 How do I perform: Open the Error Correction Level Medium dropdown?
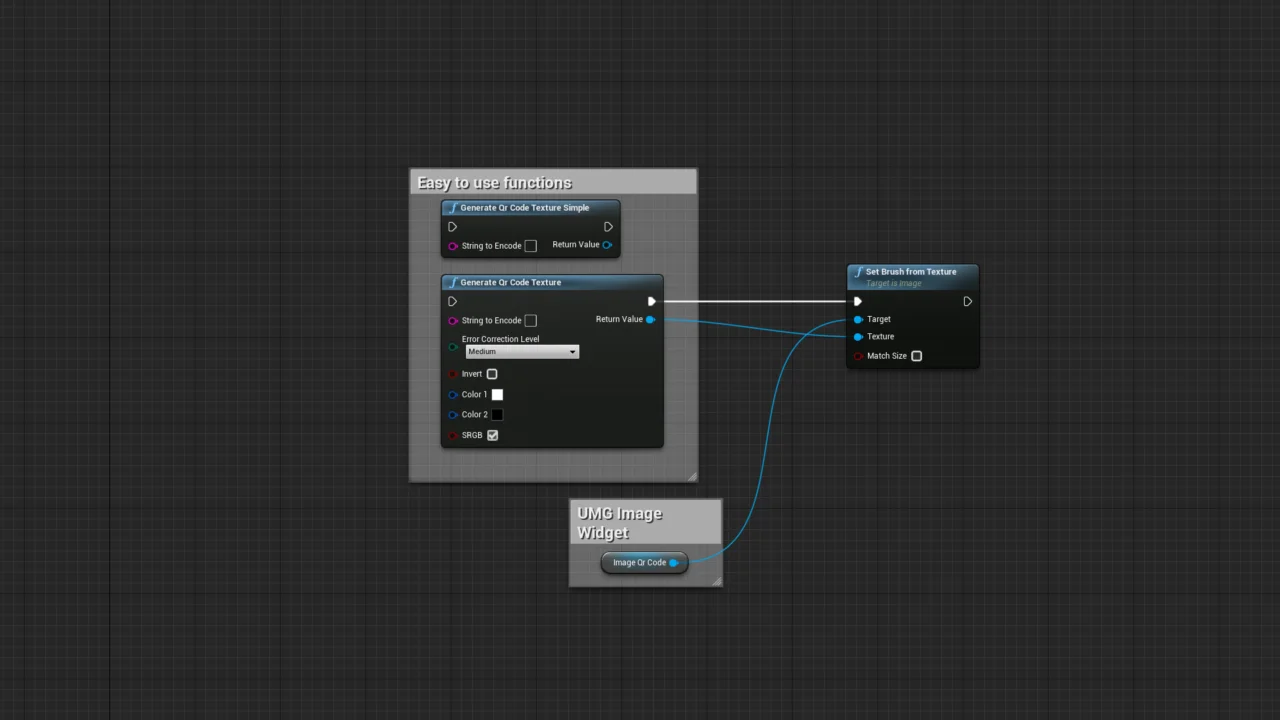522,352
